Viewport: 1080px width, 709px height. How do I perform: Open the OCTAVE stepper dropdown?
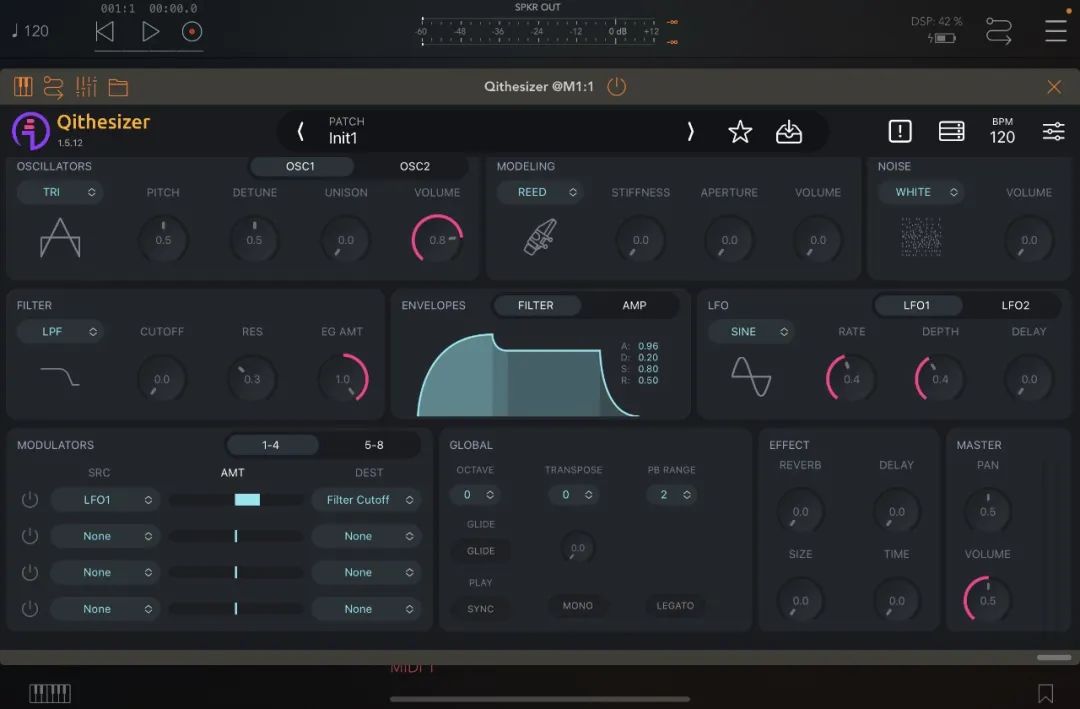coord(475,495)
